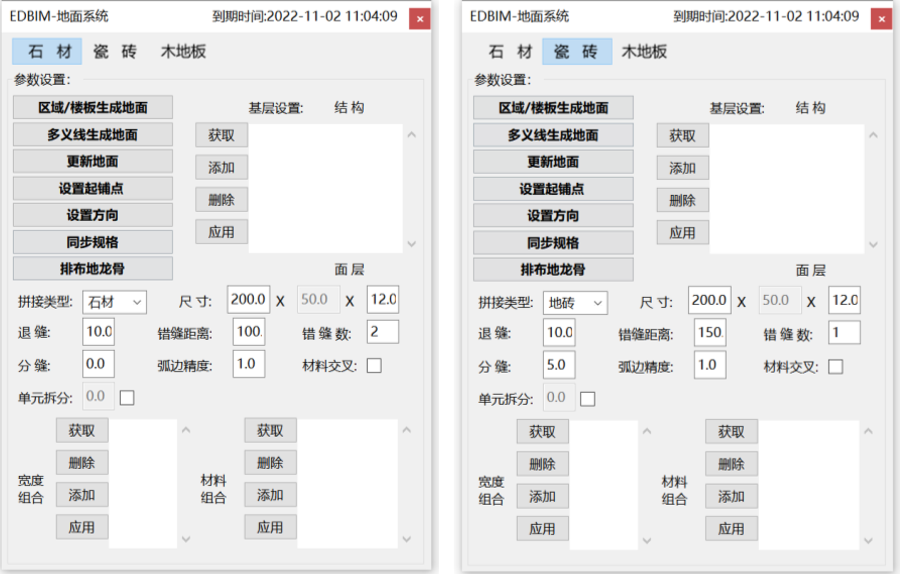The width and height of the screenshot is (900, 574).
Task: Switch to 瓷砖 tab in left window
Action: 115,52
